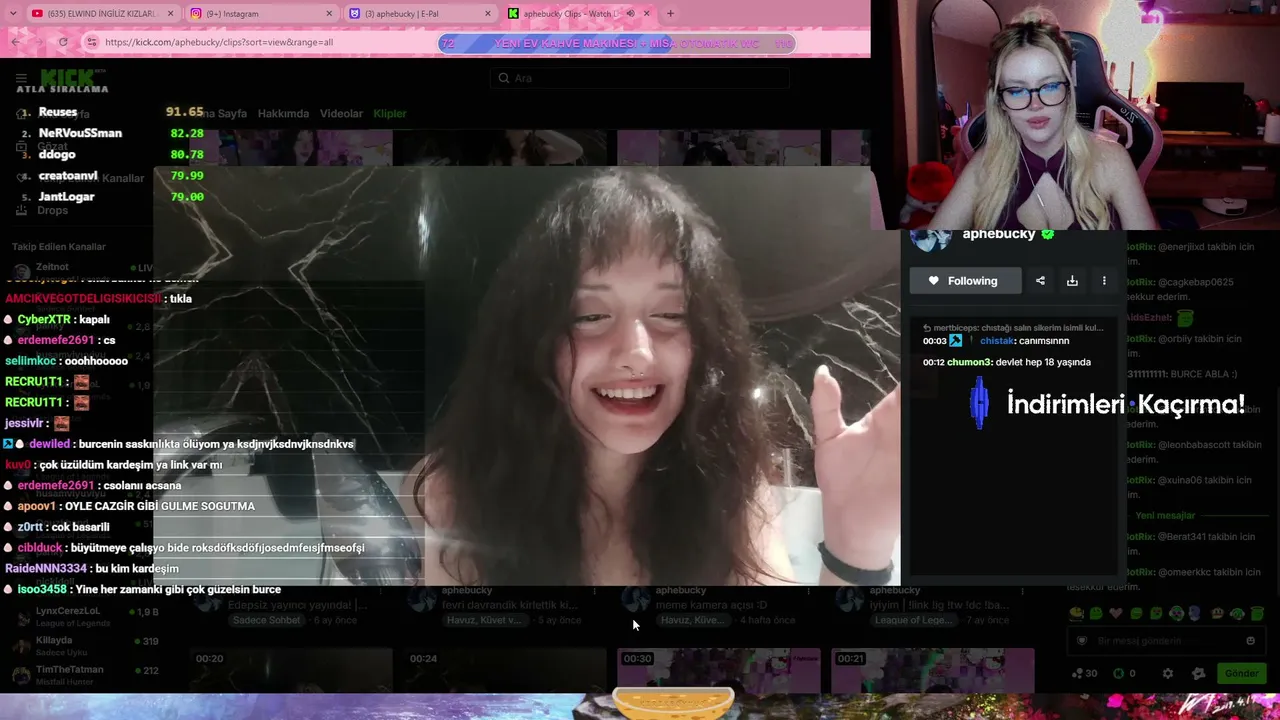1280x720 pixels.
Task: Open TimTheTatman channel in sidebar
Action: (85, 675)
